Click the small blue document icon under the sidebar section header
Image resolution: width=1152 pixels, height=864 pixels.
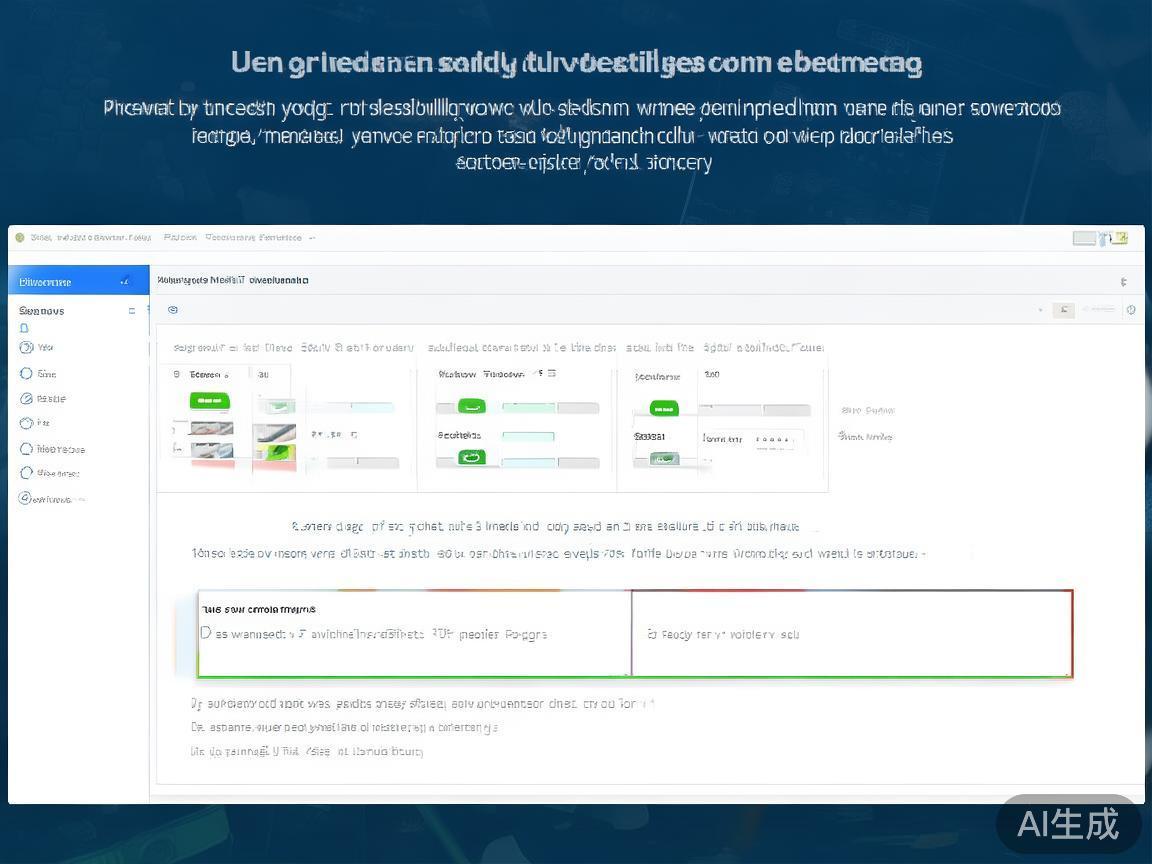click(x=25, y=328)
